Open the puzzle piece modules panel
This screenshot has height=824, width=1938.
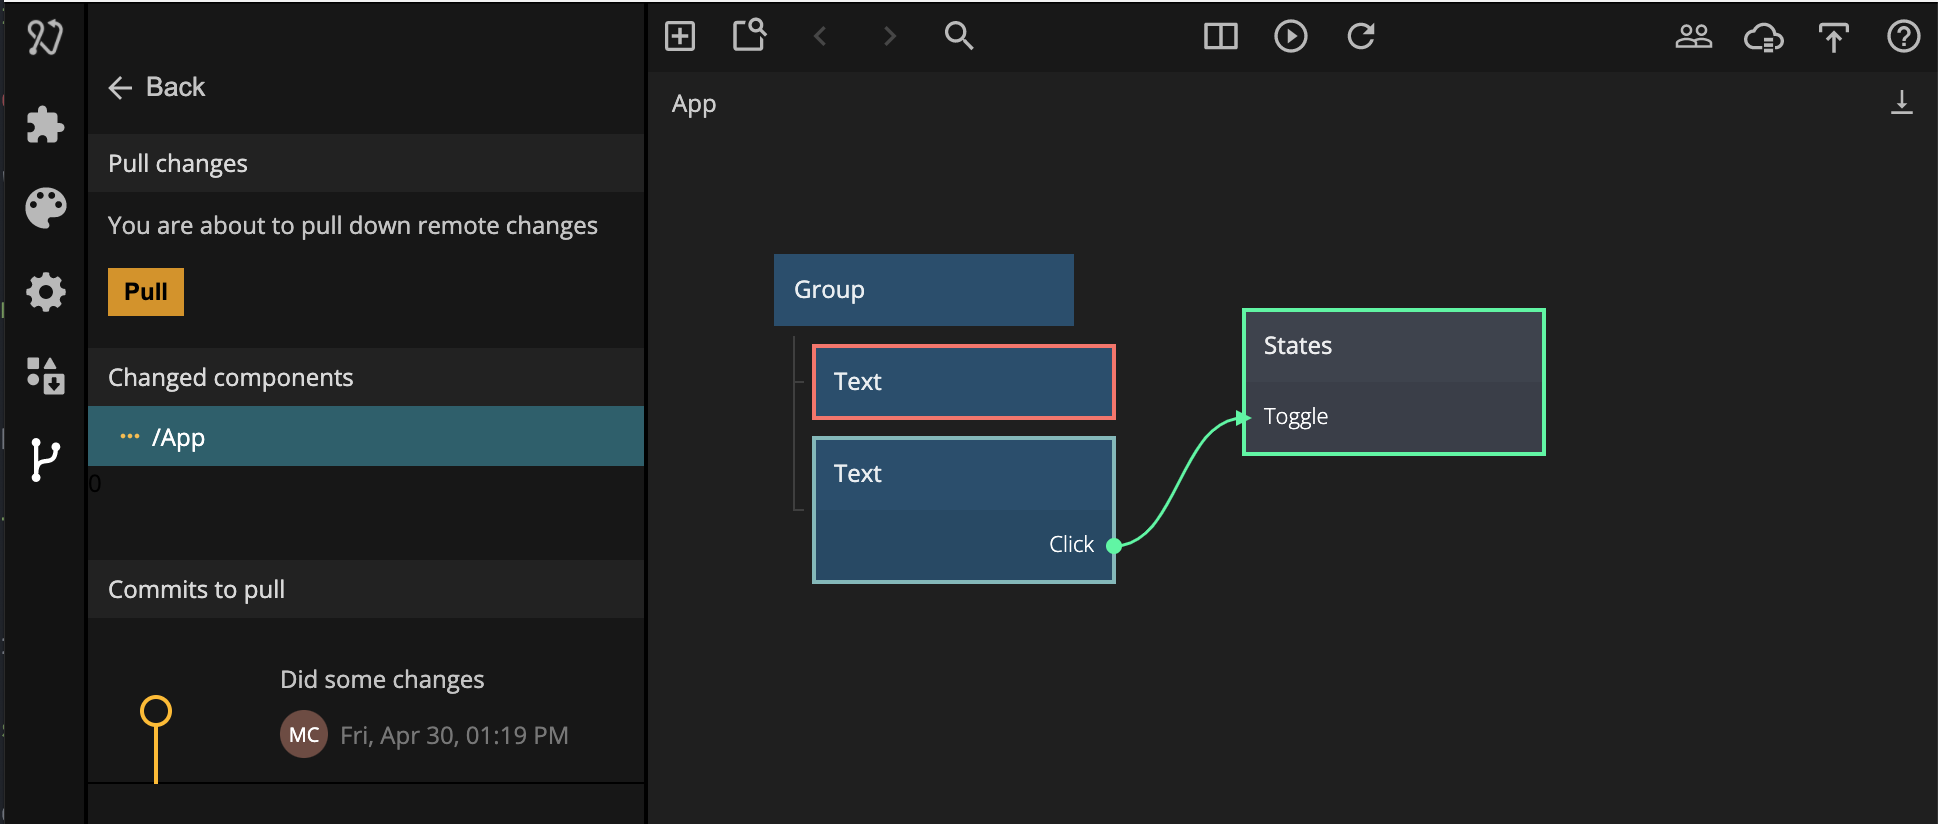[x=45, y=125]
